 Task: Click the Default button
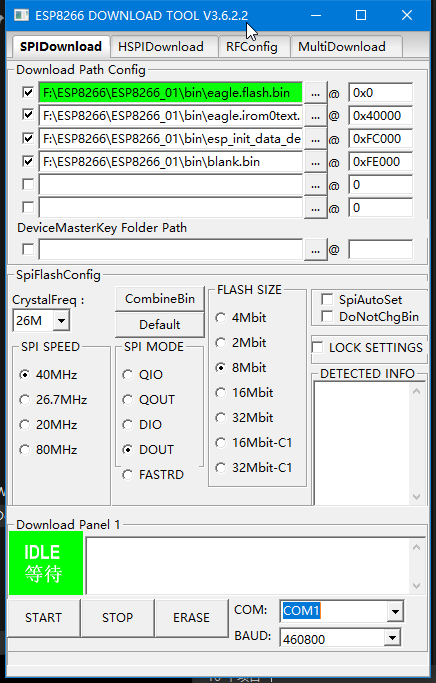(160, 325)
